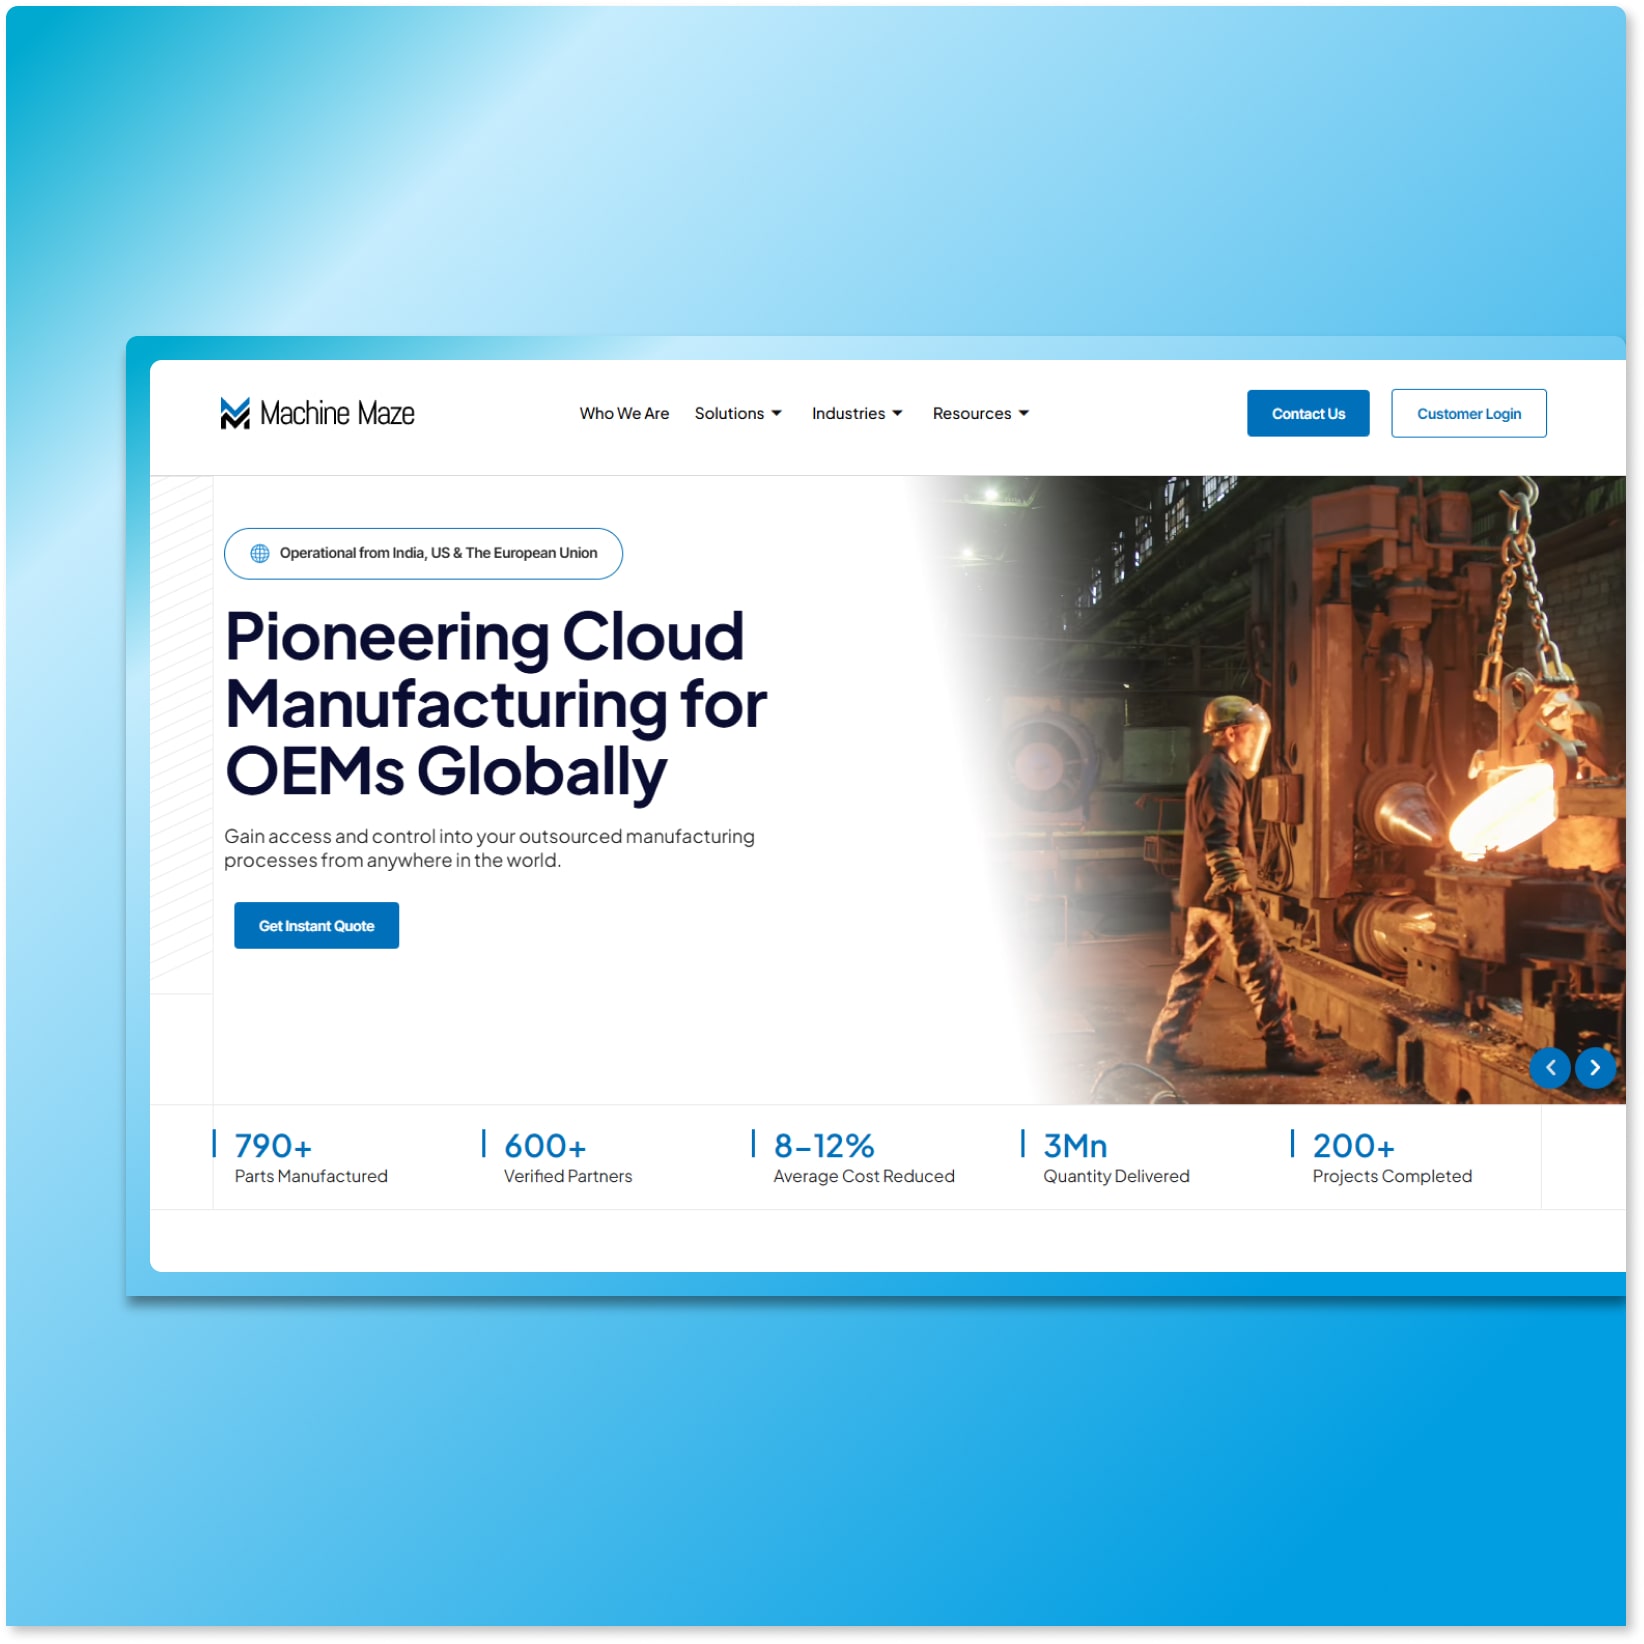Expand the Solutions dropdown arrow

(777, 413)
